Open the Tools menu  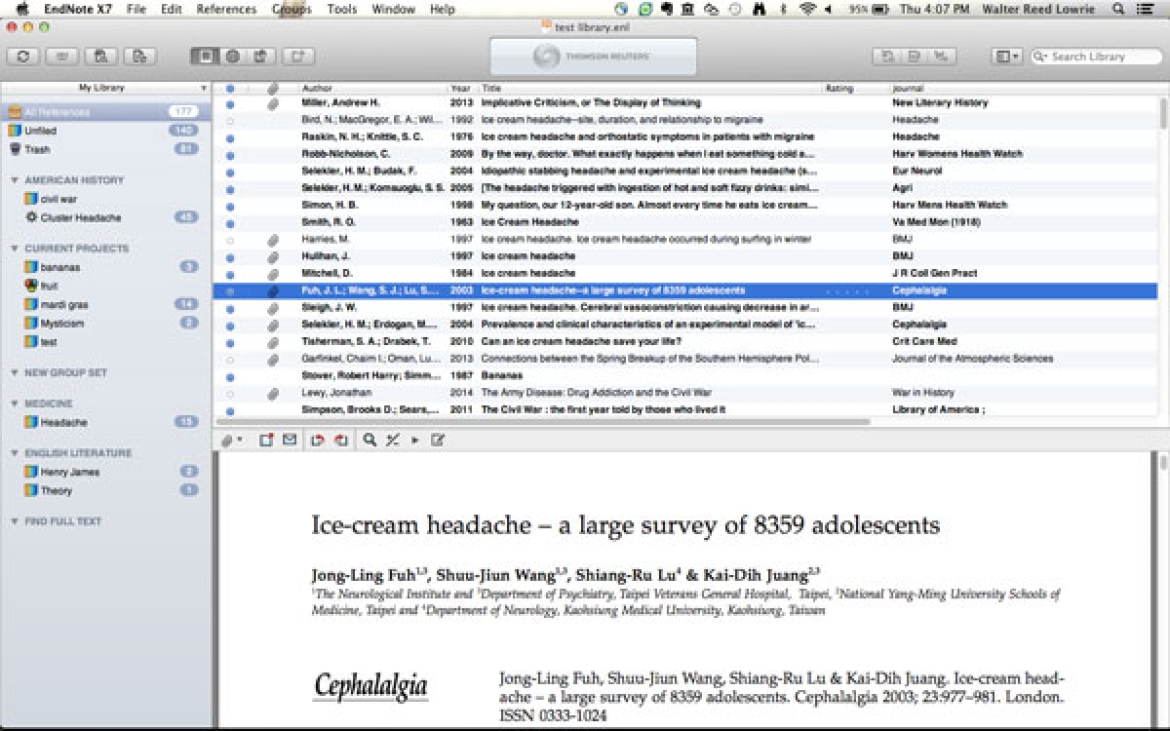click(341, 9)
